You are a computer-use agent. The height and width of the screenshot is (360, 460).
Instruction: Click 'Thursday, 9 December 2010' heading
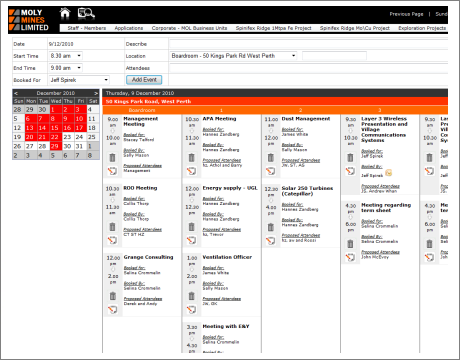[140, 93]
